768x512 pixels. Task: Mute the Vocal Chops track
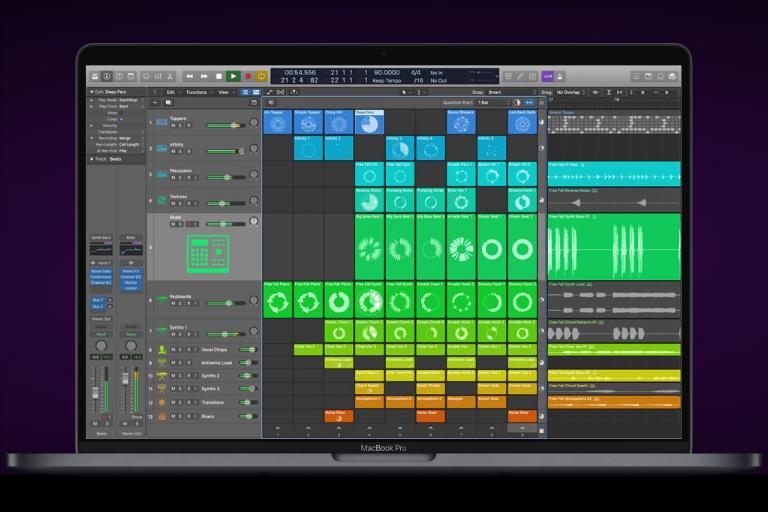(x=172, y=349)
